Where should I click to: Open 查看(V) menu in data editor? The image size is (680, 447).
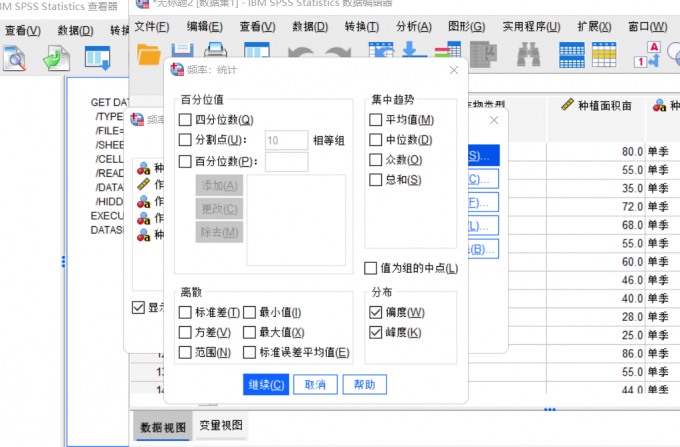click(258, 27)
